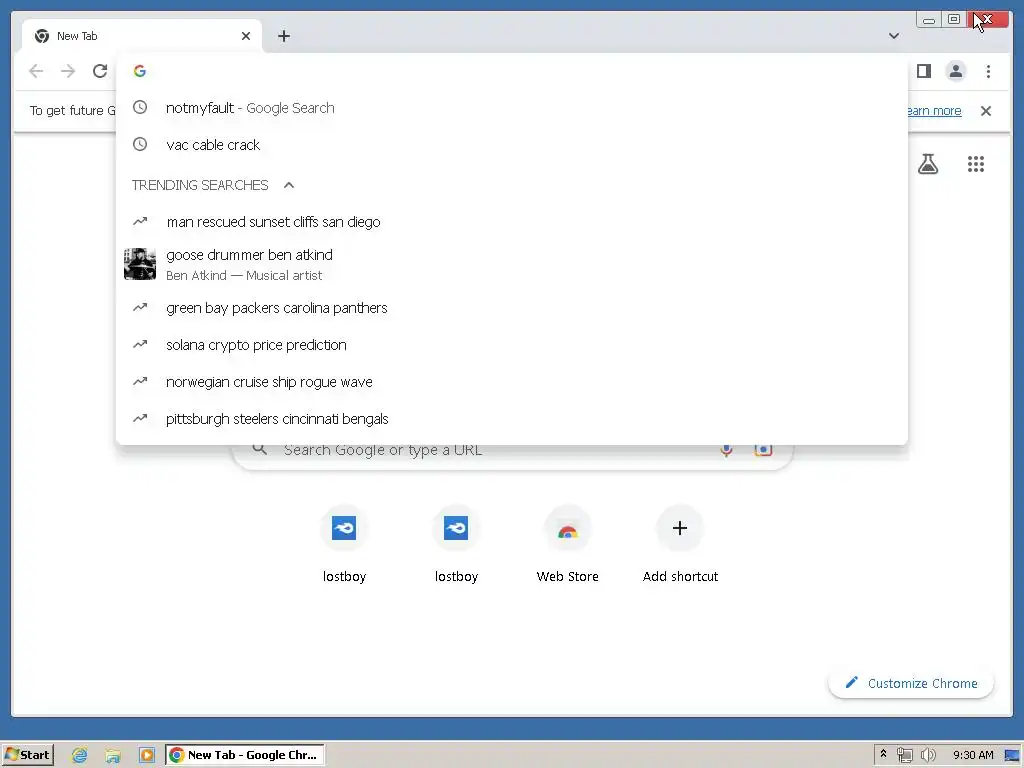Open the Chrome Labs flask icon
The width and height of the screenshot is (1024, 768).
pos(927,164)
